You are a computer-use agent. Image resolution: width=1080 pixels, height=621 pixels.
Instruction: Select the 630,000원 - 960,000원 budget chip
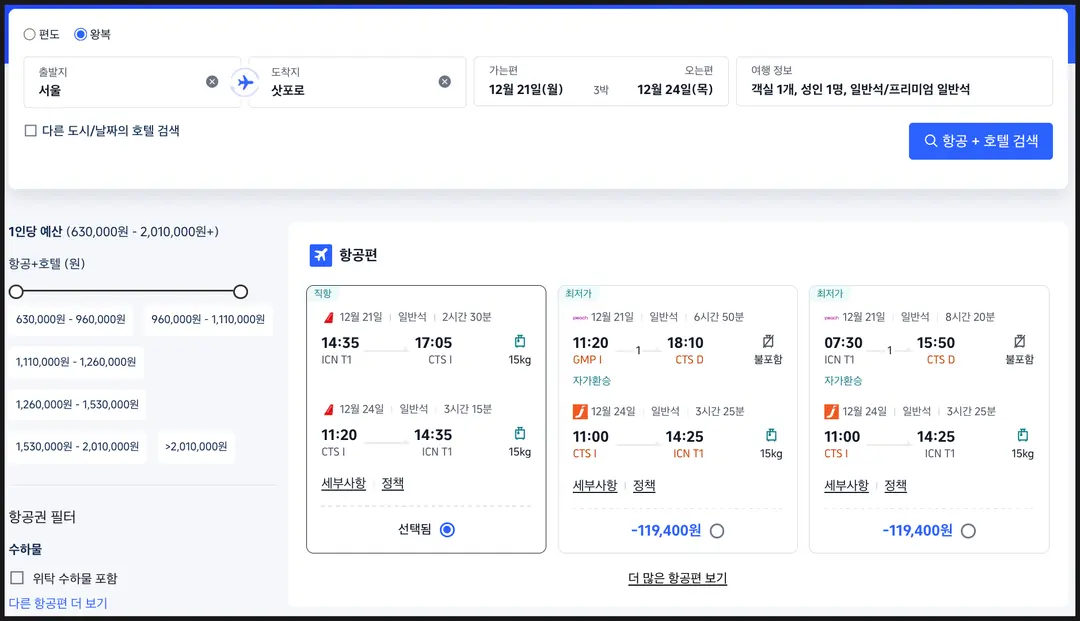[71, 319]
